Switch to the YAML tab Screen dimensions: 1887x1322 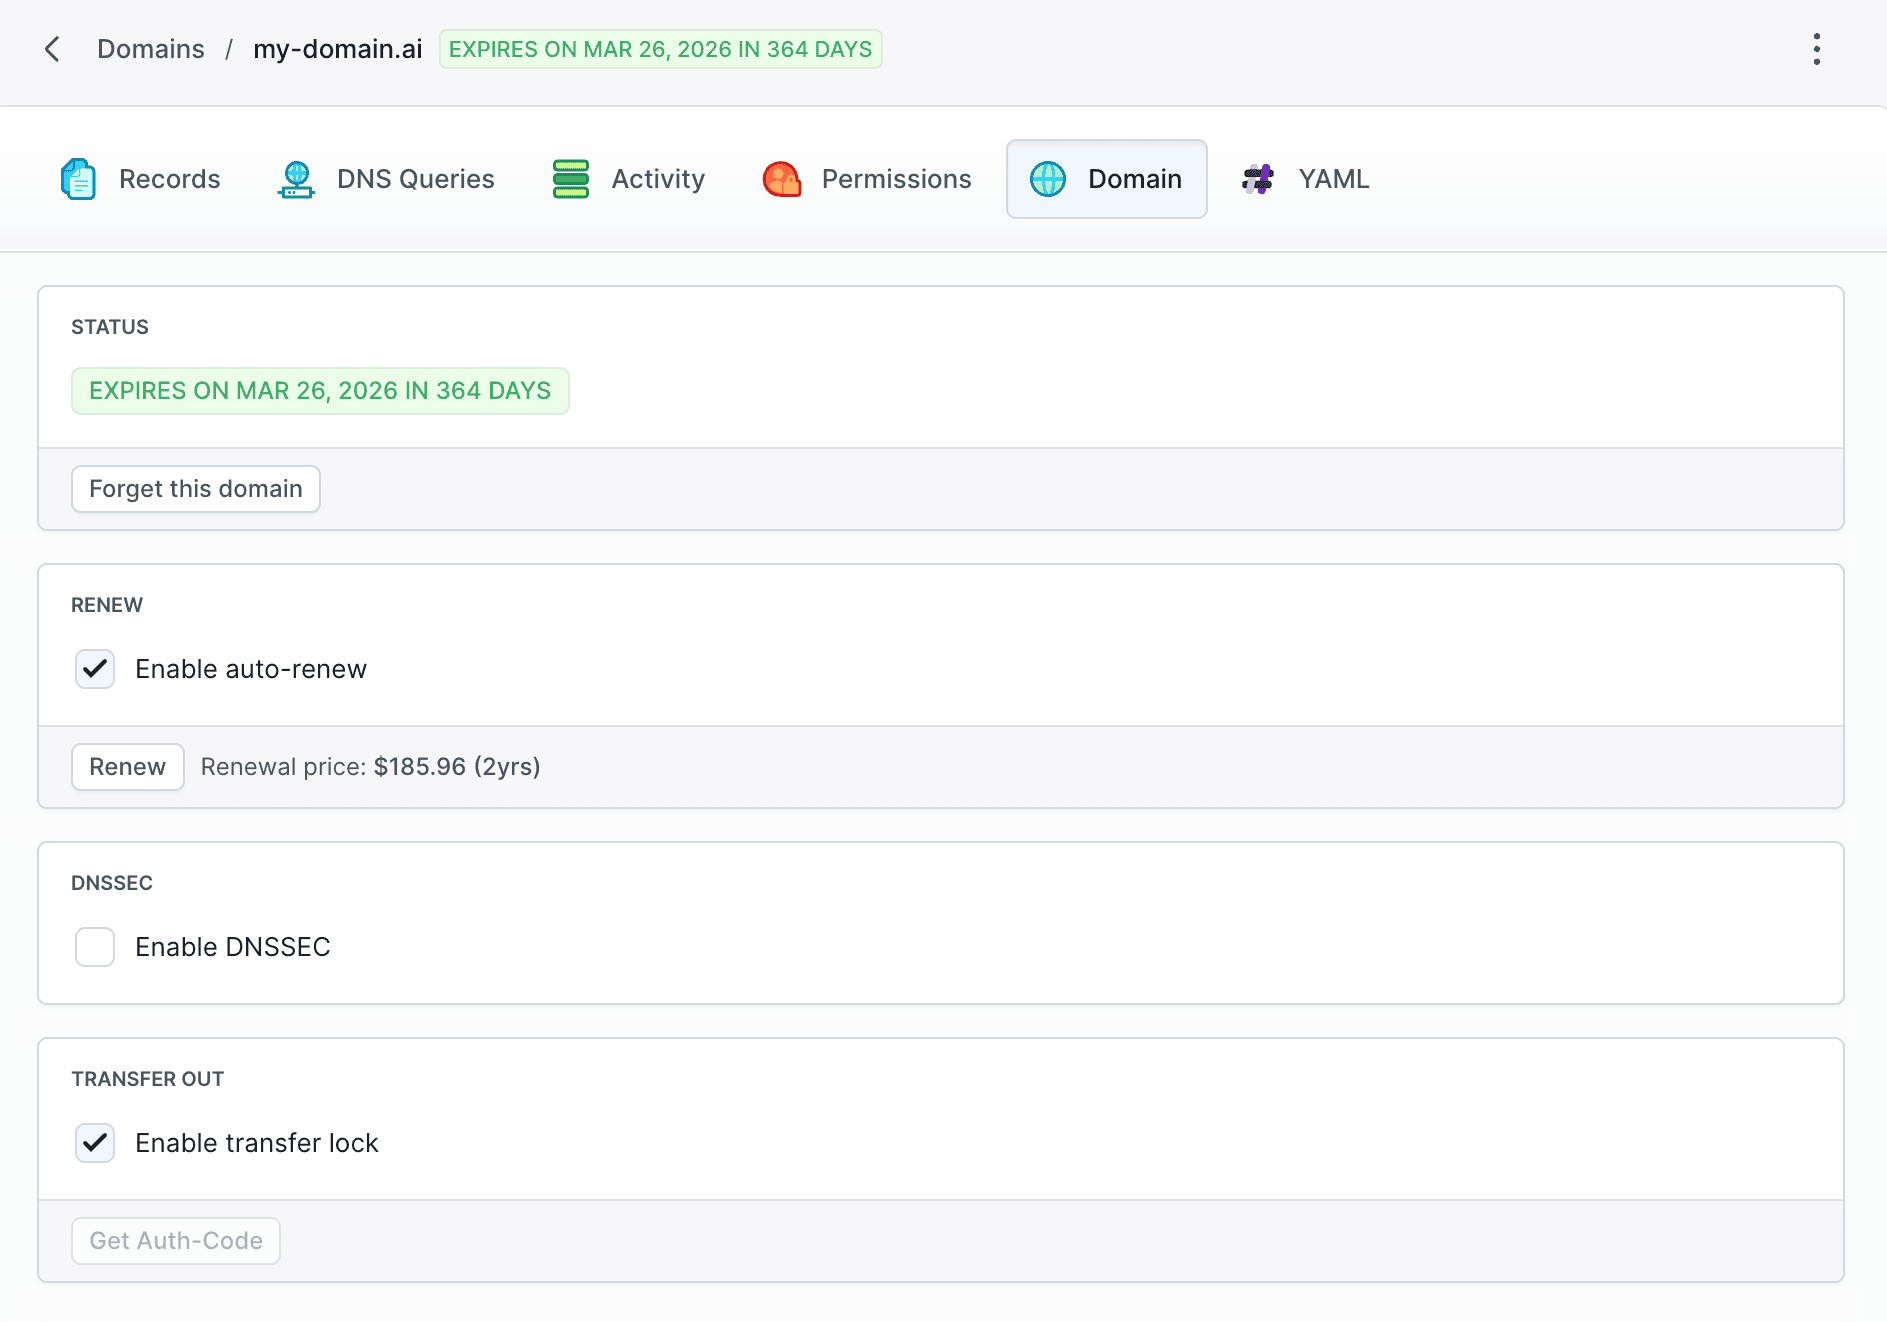(x=1333, y=179)
